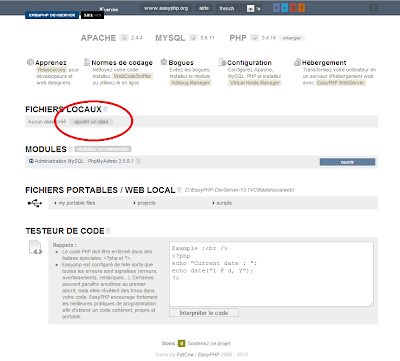Click the green donation icon
Viewport: 400px width, 361px height.
click(x=181, y=343)
